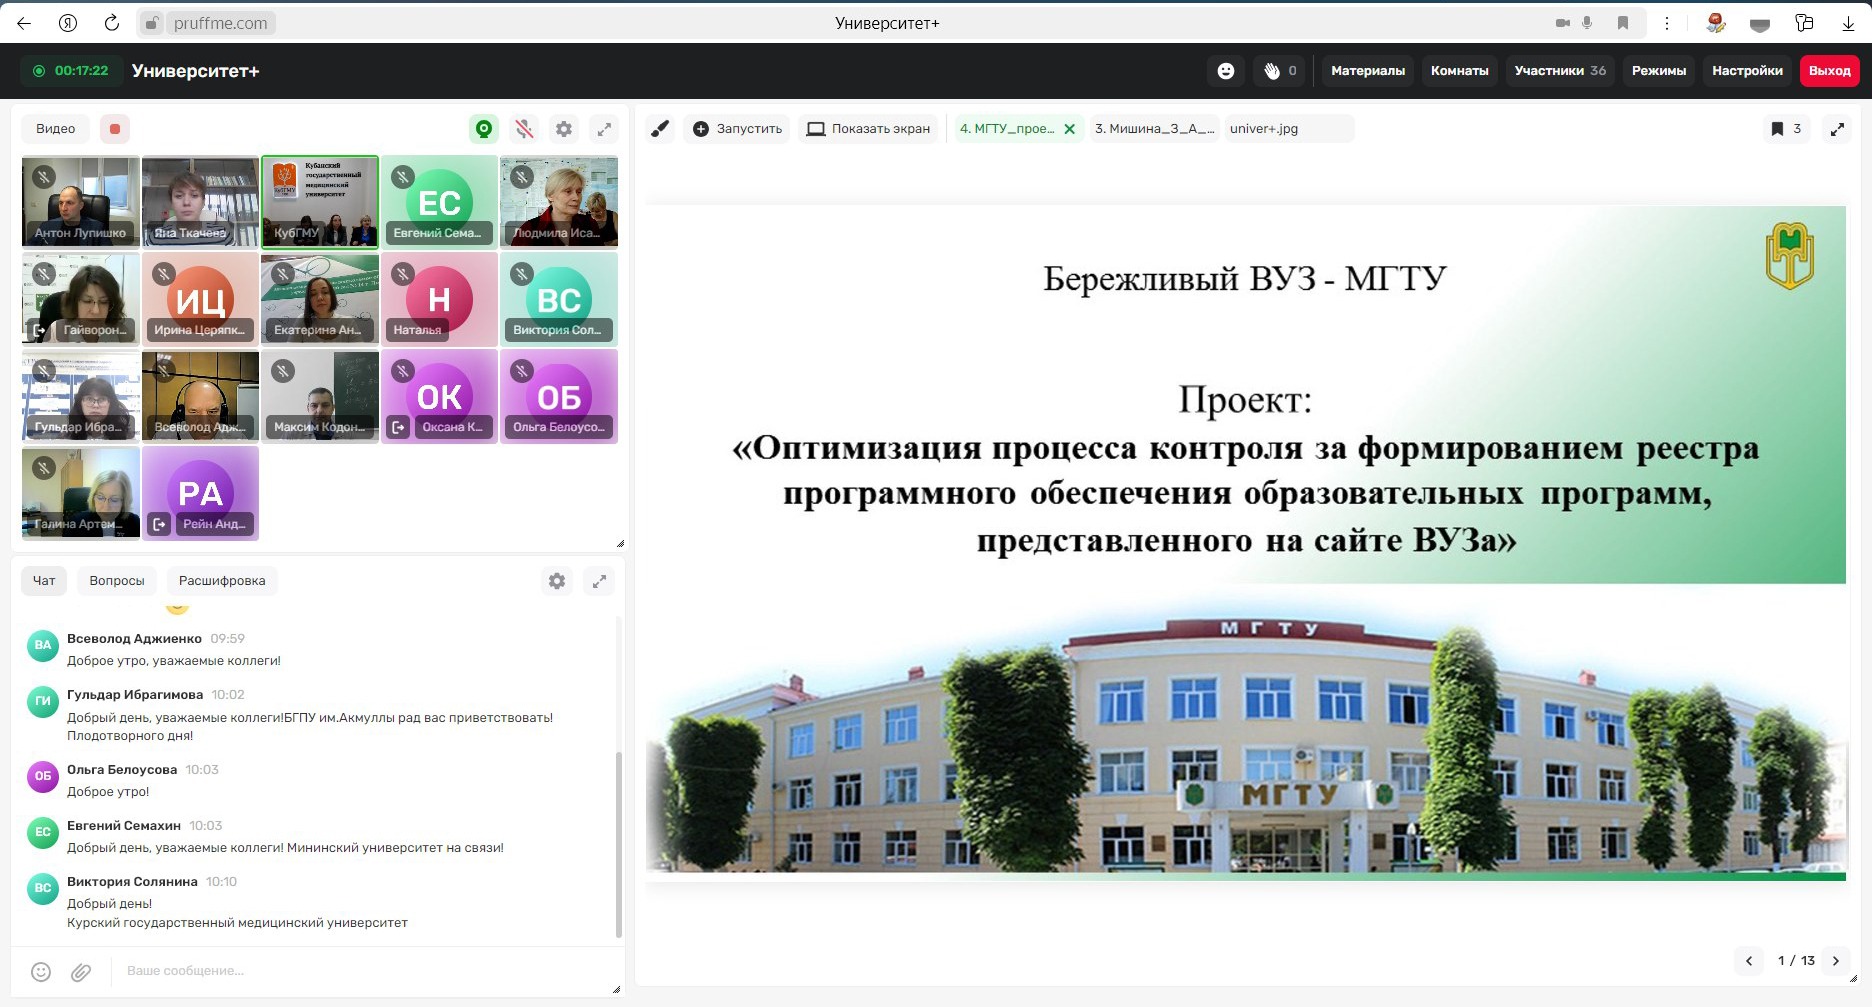This screenshot has width=1872, height=1007.
Task: Click Всеволод Адженко name in chat
Action: point(134,638)
